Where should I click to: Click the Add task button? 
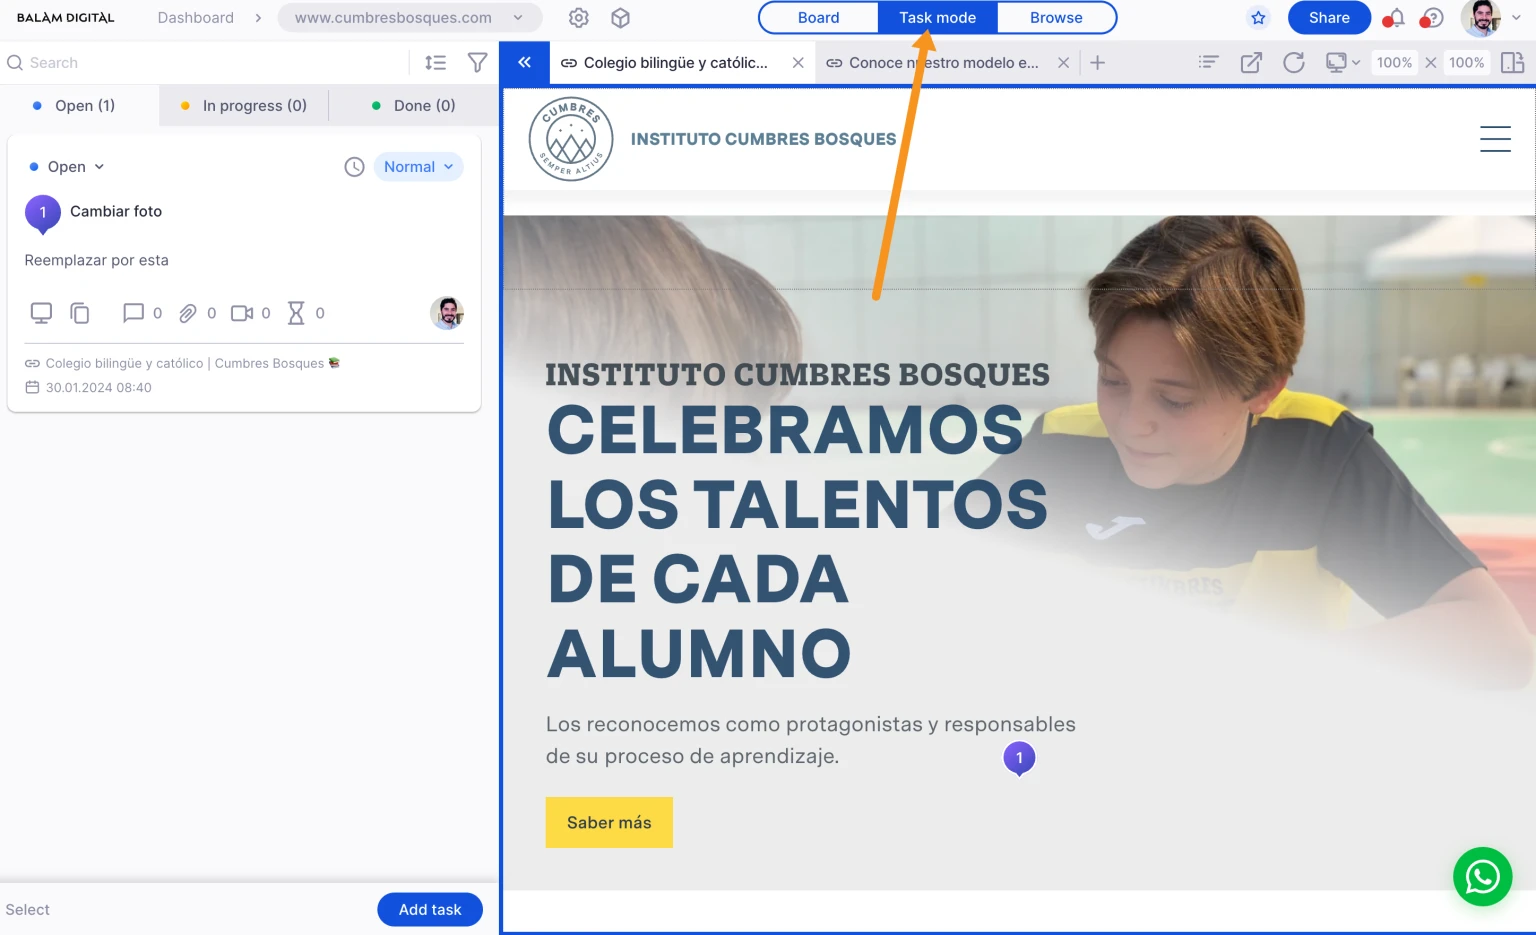(x=430, y=909)
